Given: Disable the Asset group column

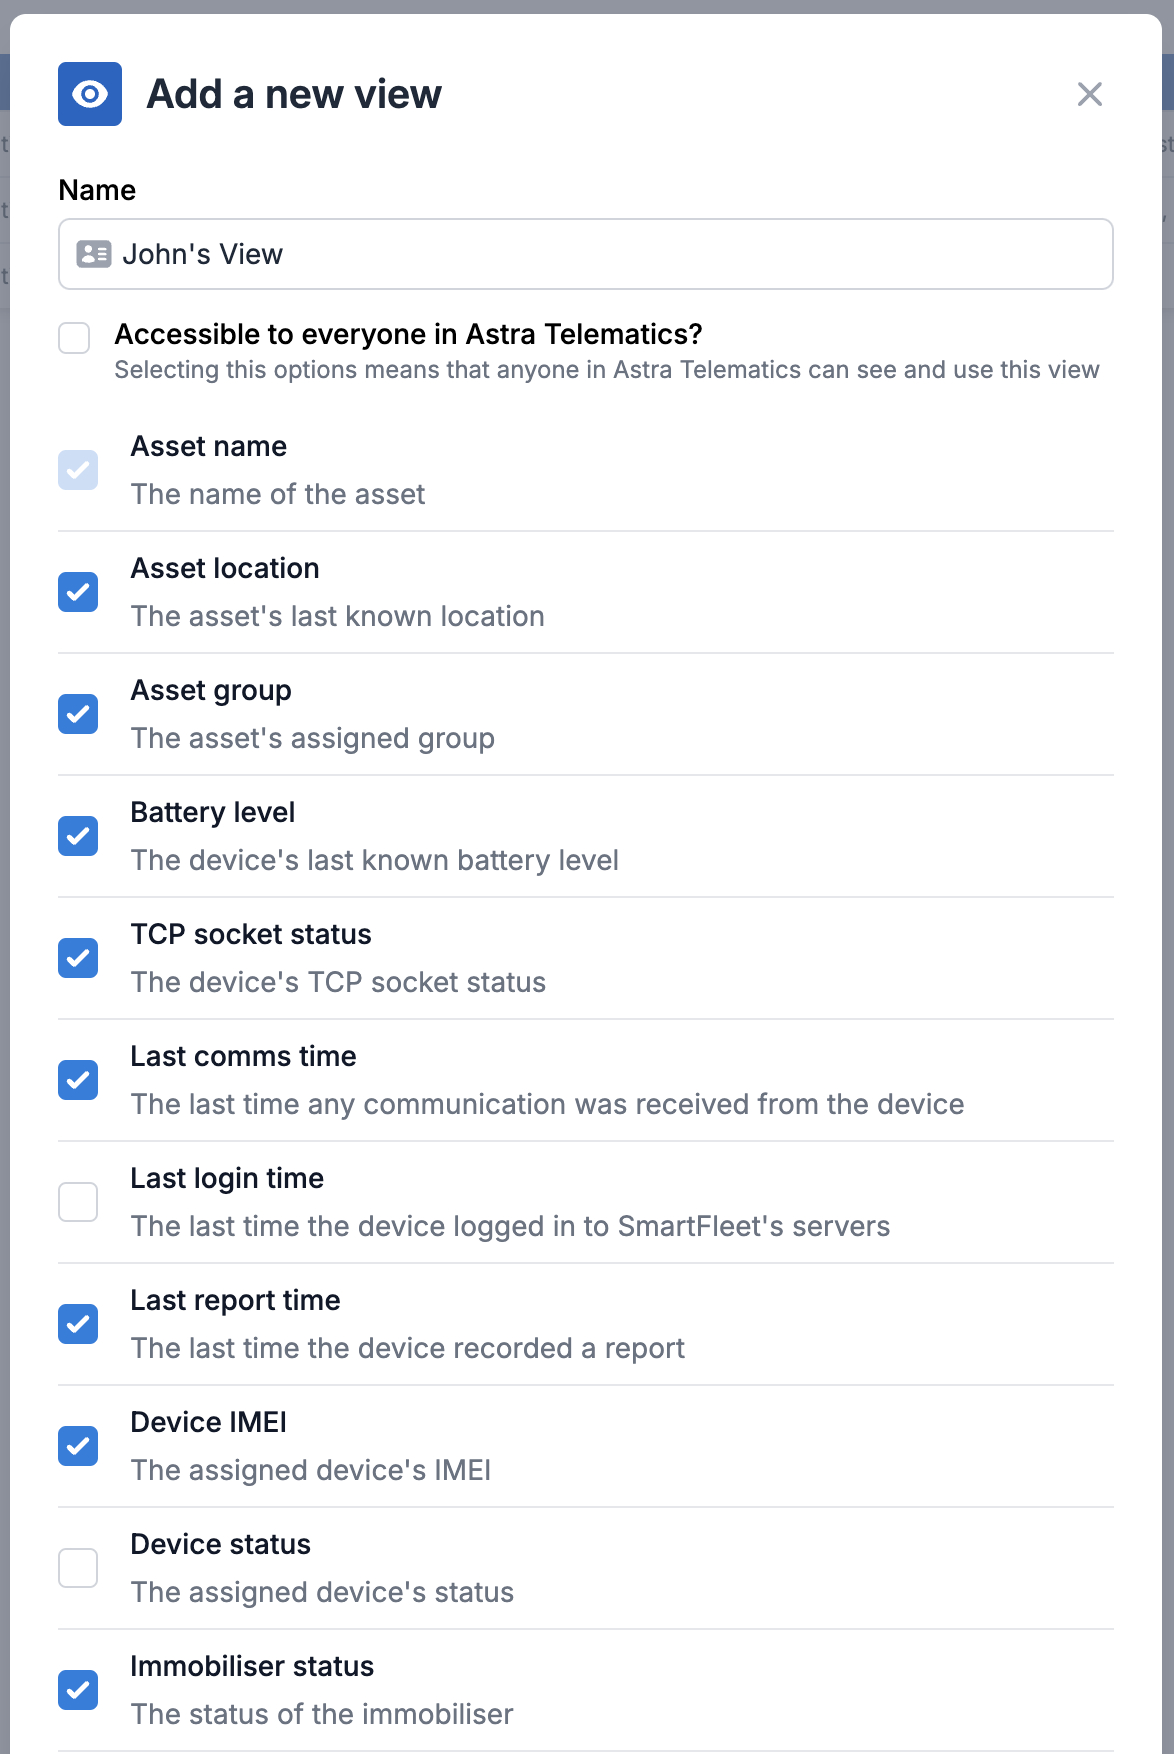Looking at the screenshot, I should tap(77, 714).
